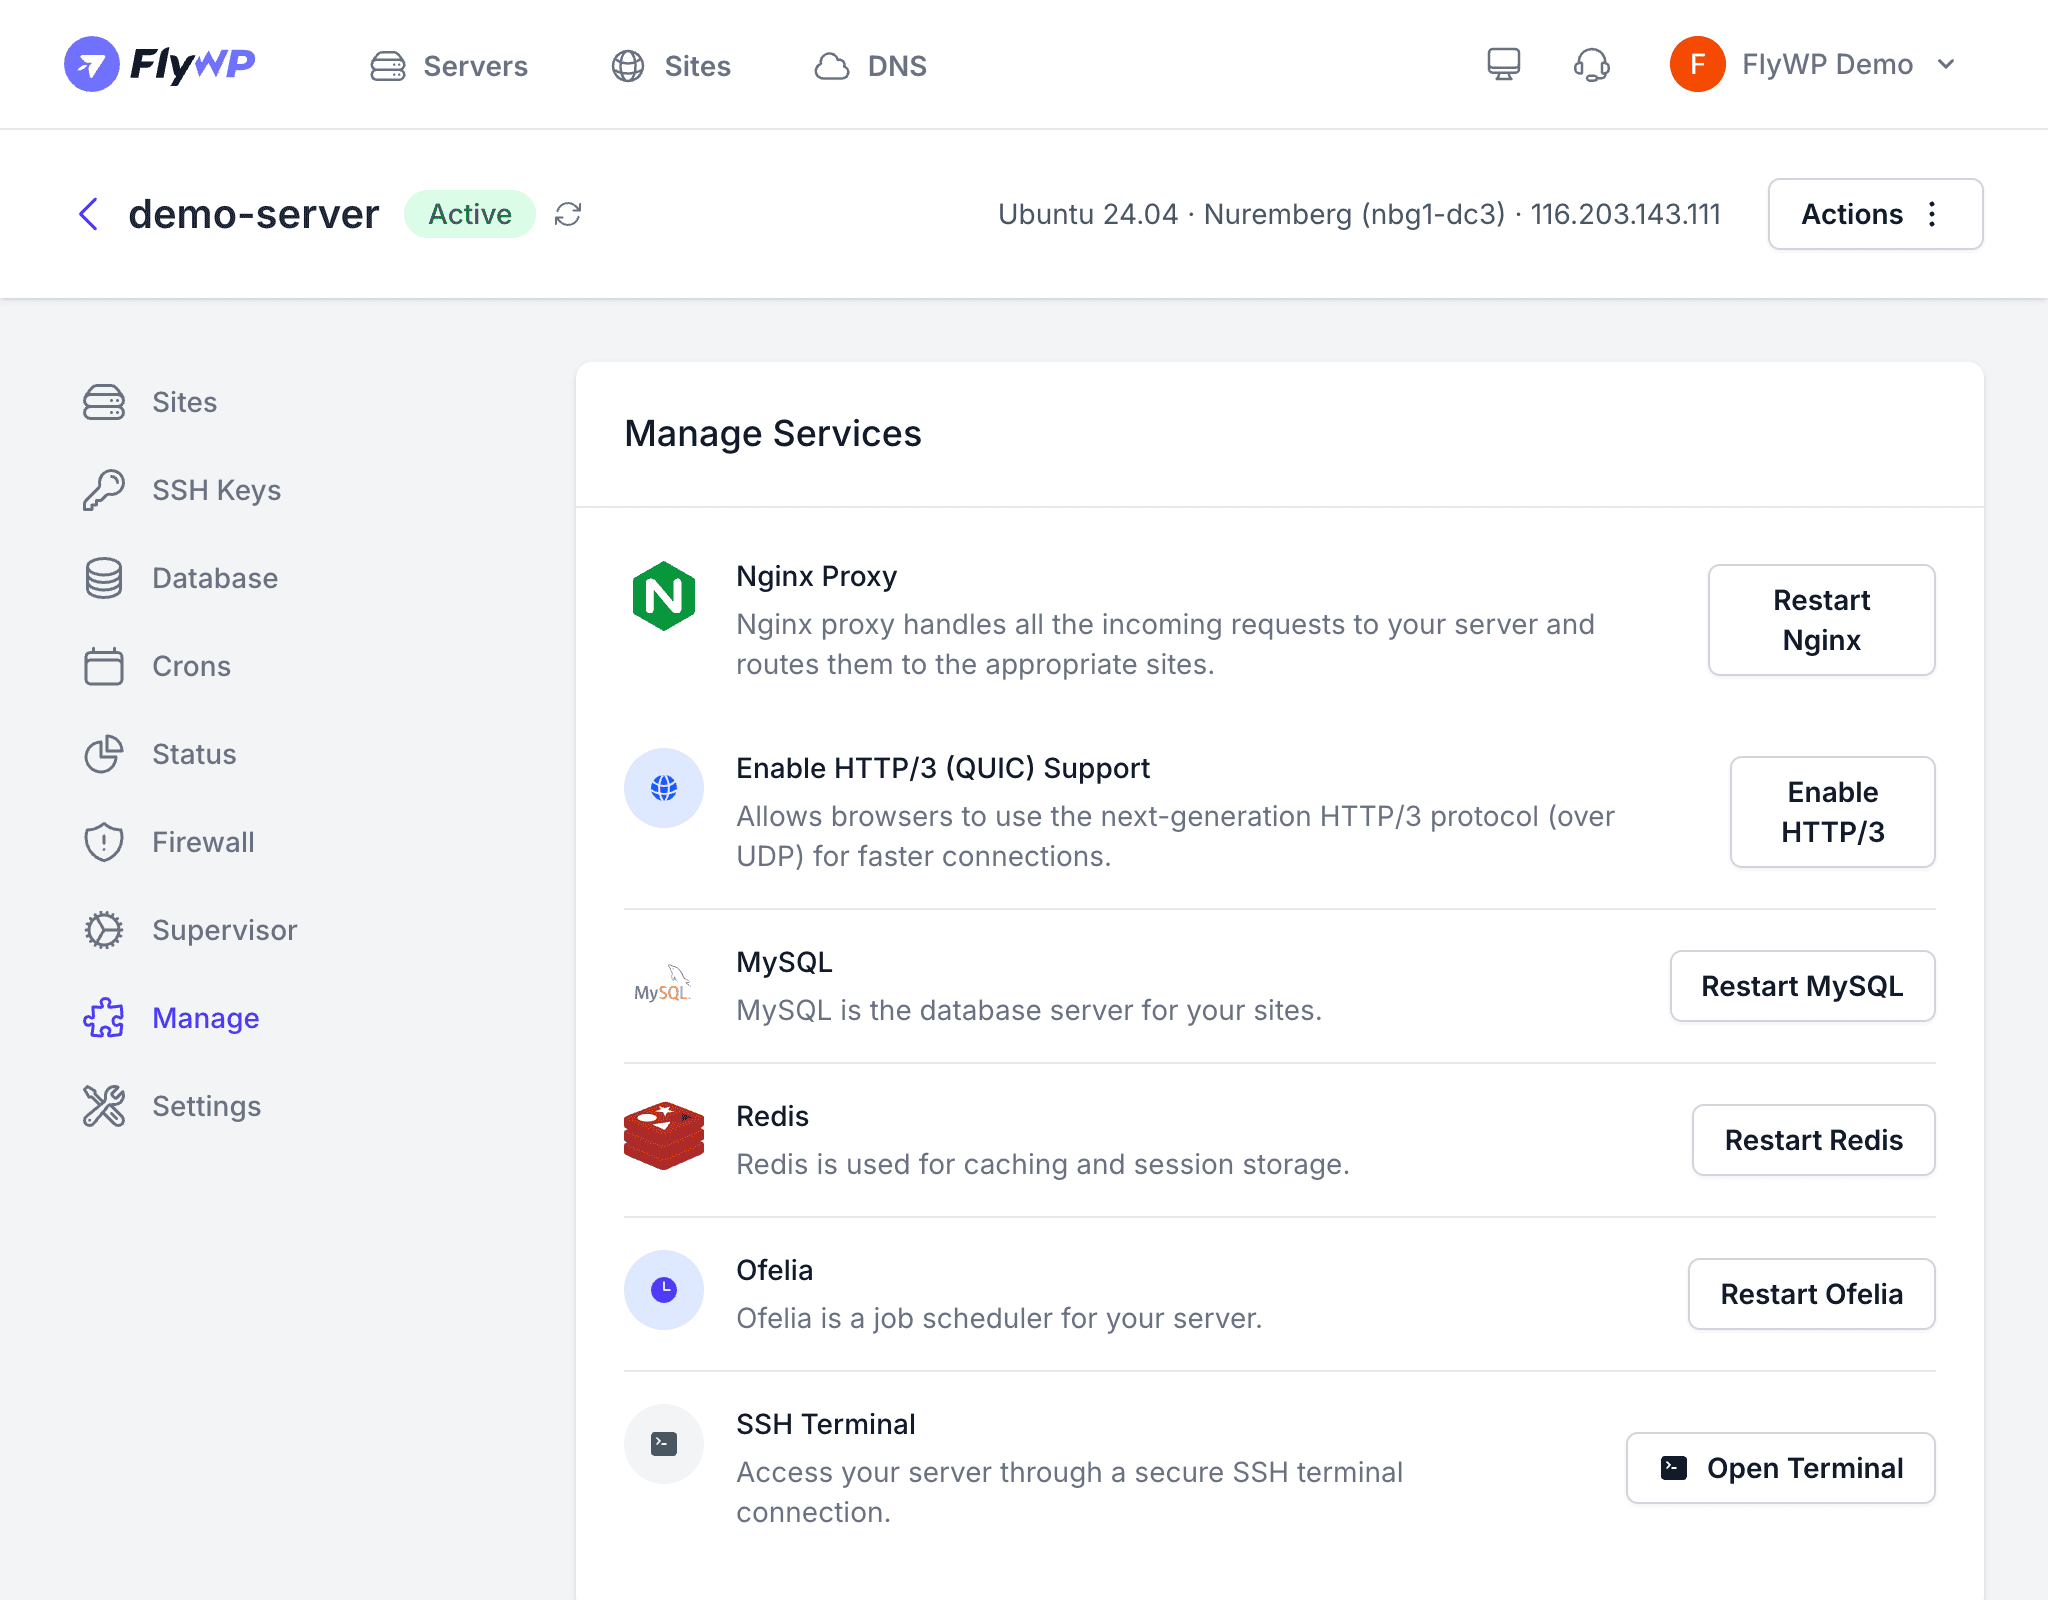Screen dimensions: 2048x1600
Task: Click the Nginx Proxy title
Action: point(817,576)
